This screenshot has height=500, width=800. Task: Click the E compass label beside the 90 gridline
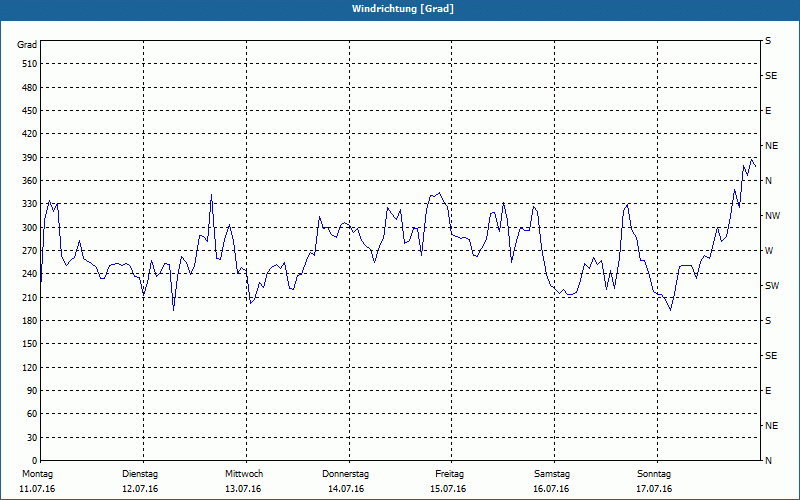pyautogui.click(x=768, y=391)
